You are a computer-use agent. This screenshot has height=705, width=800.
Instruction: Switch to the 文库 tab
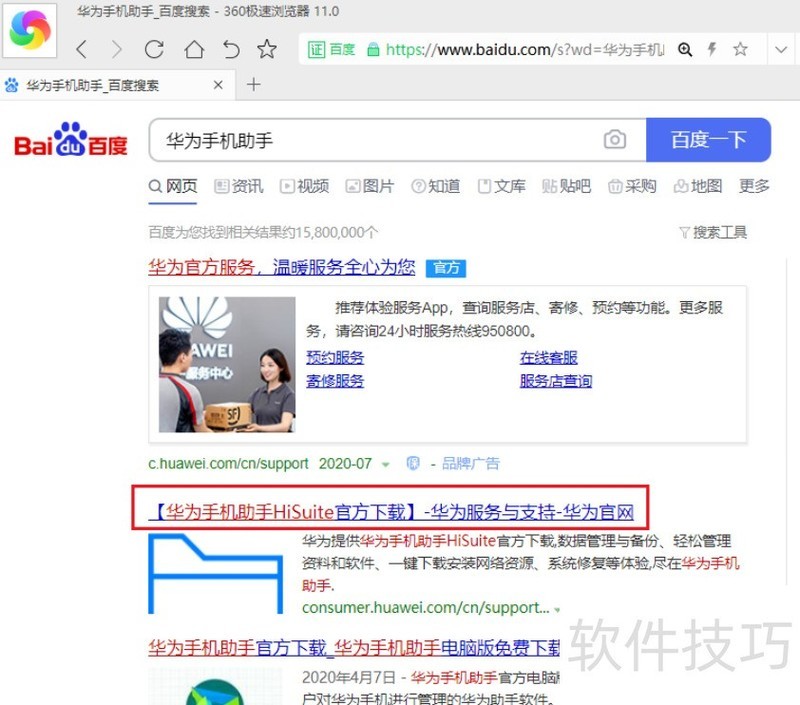click(x=502, y=186)
